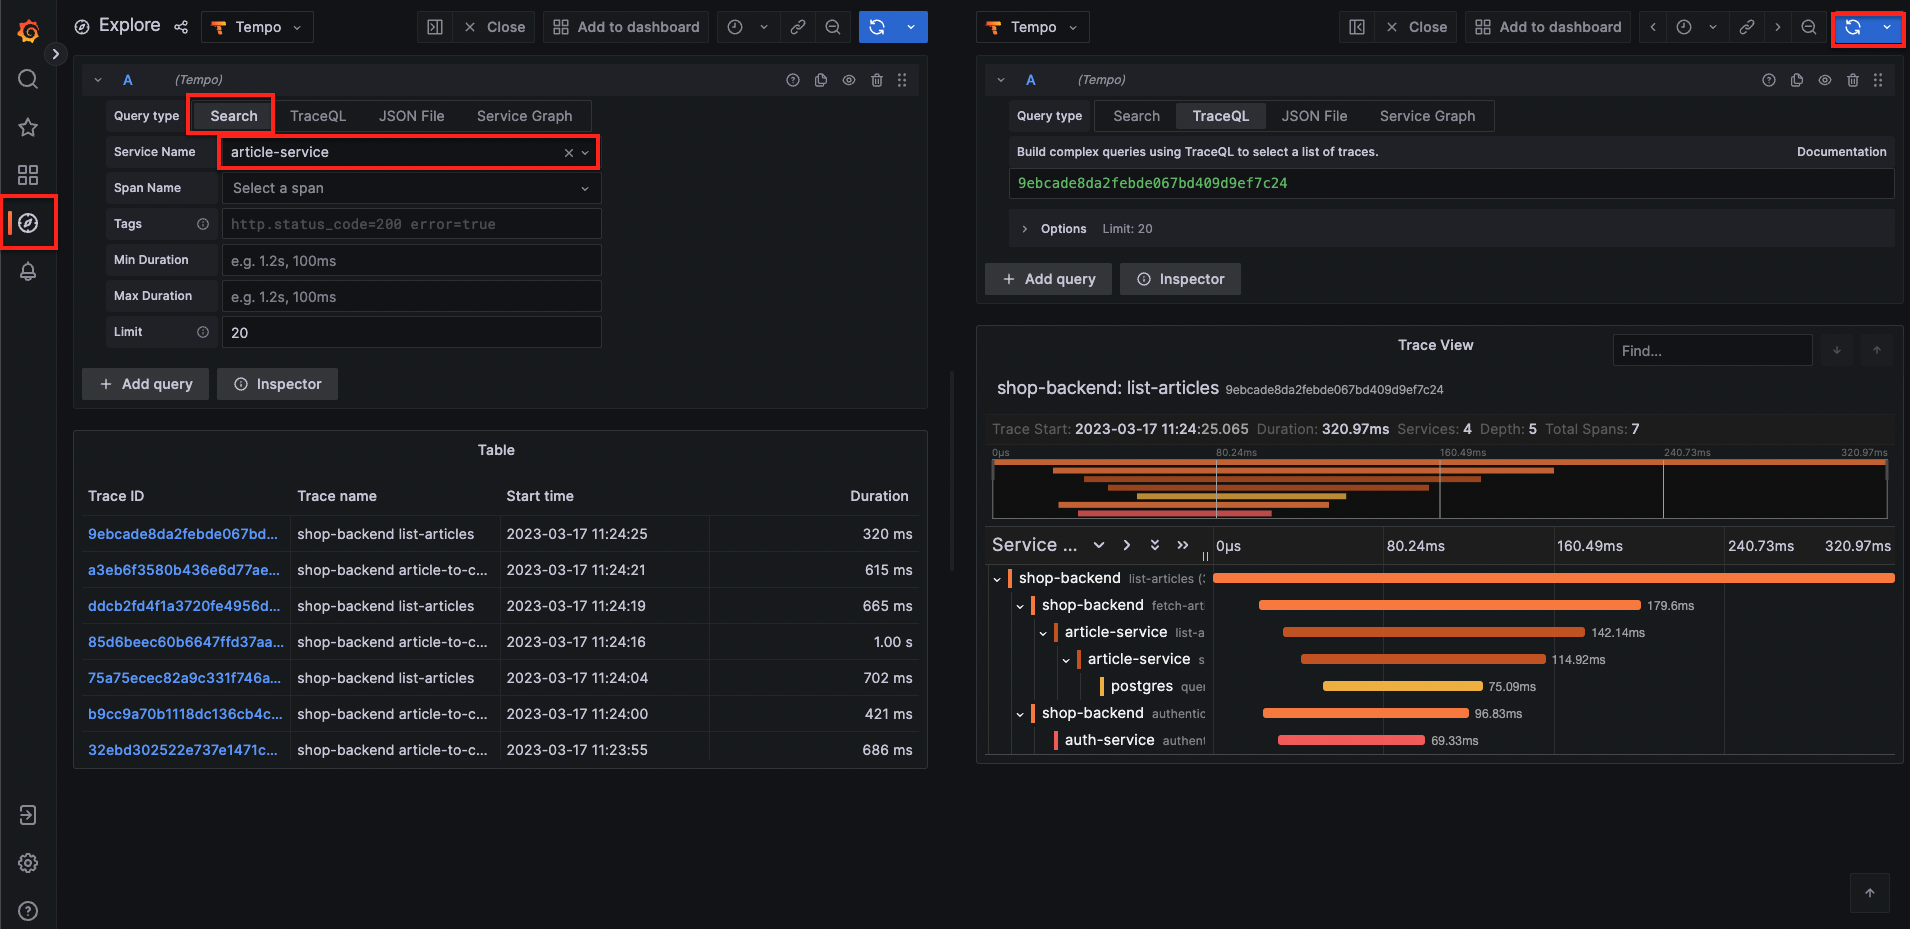Collapse the article-service list-a span row
This screenshot has width=1910, height=929.
1043,633
